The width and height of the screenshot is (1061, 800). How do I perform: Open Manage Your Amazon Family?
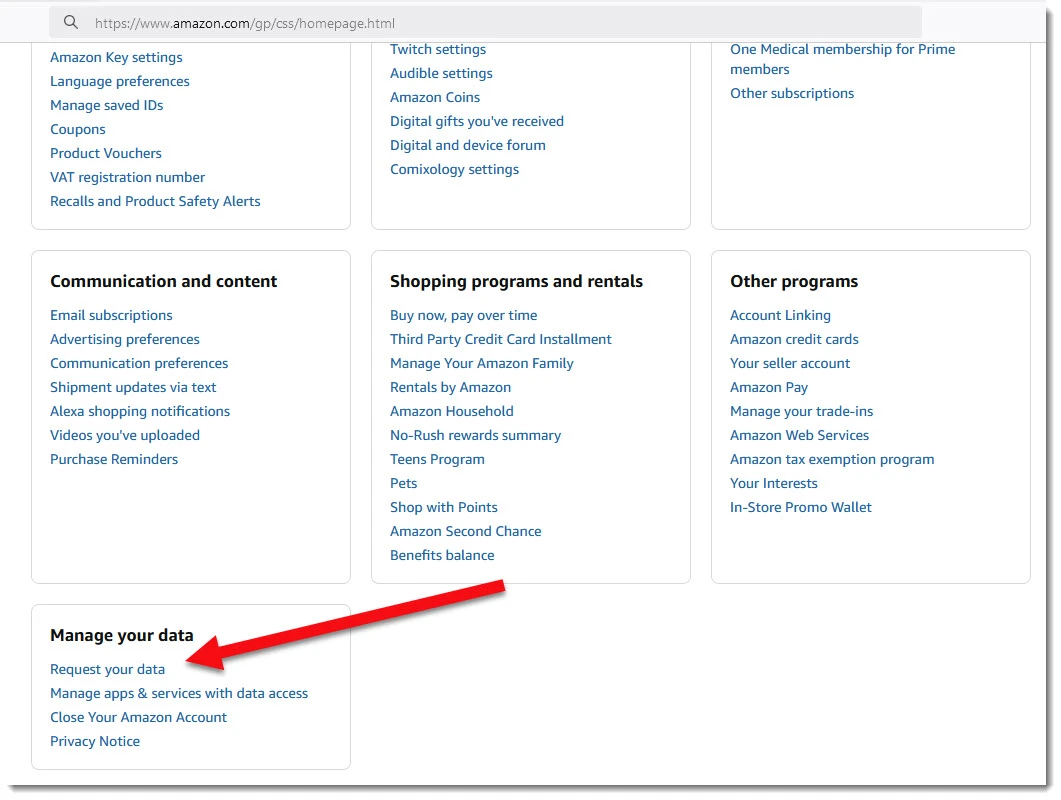(x=482, y=363)
